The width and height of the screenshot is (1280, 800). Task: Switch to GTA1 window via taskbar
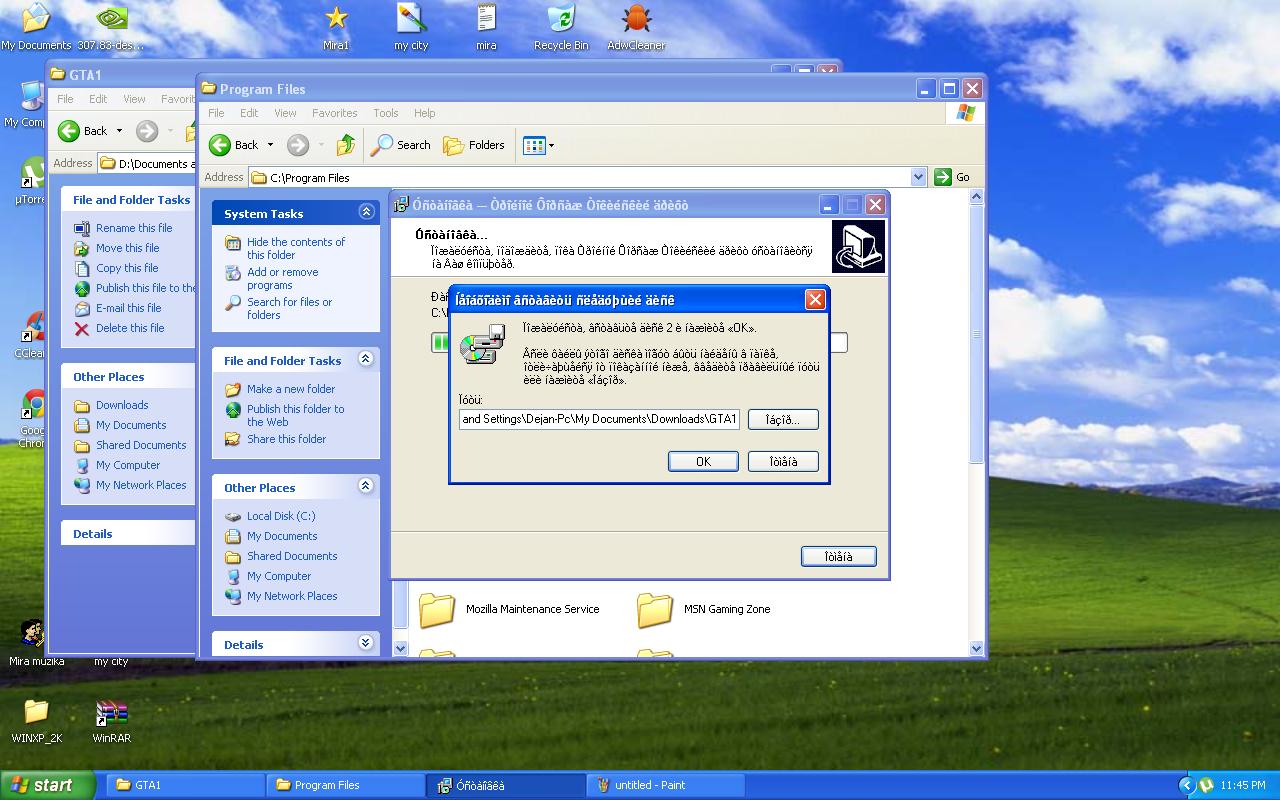tap(185, 785)
